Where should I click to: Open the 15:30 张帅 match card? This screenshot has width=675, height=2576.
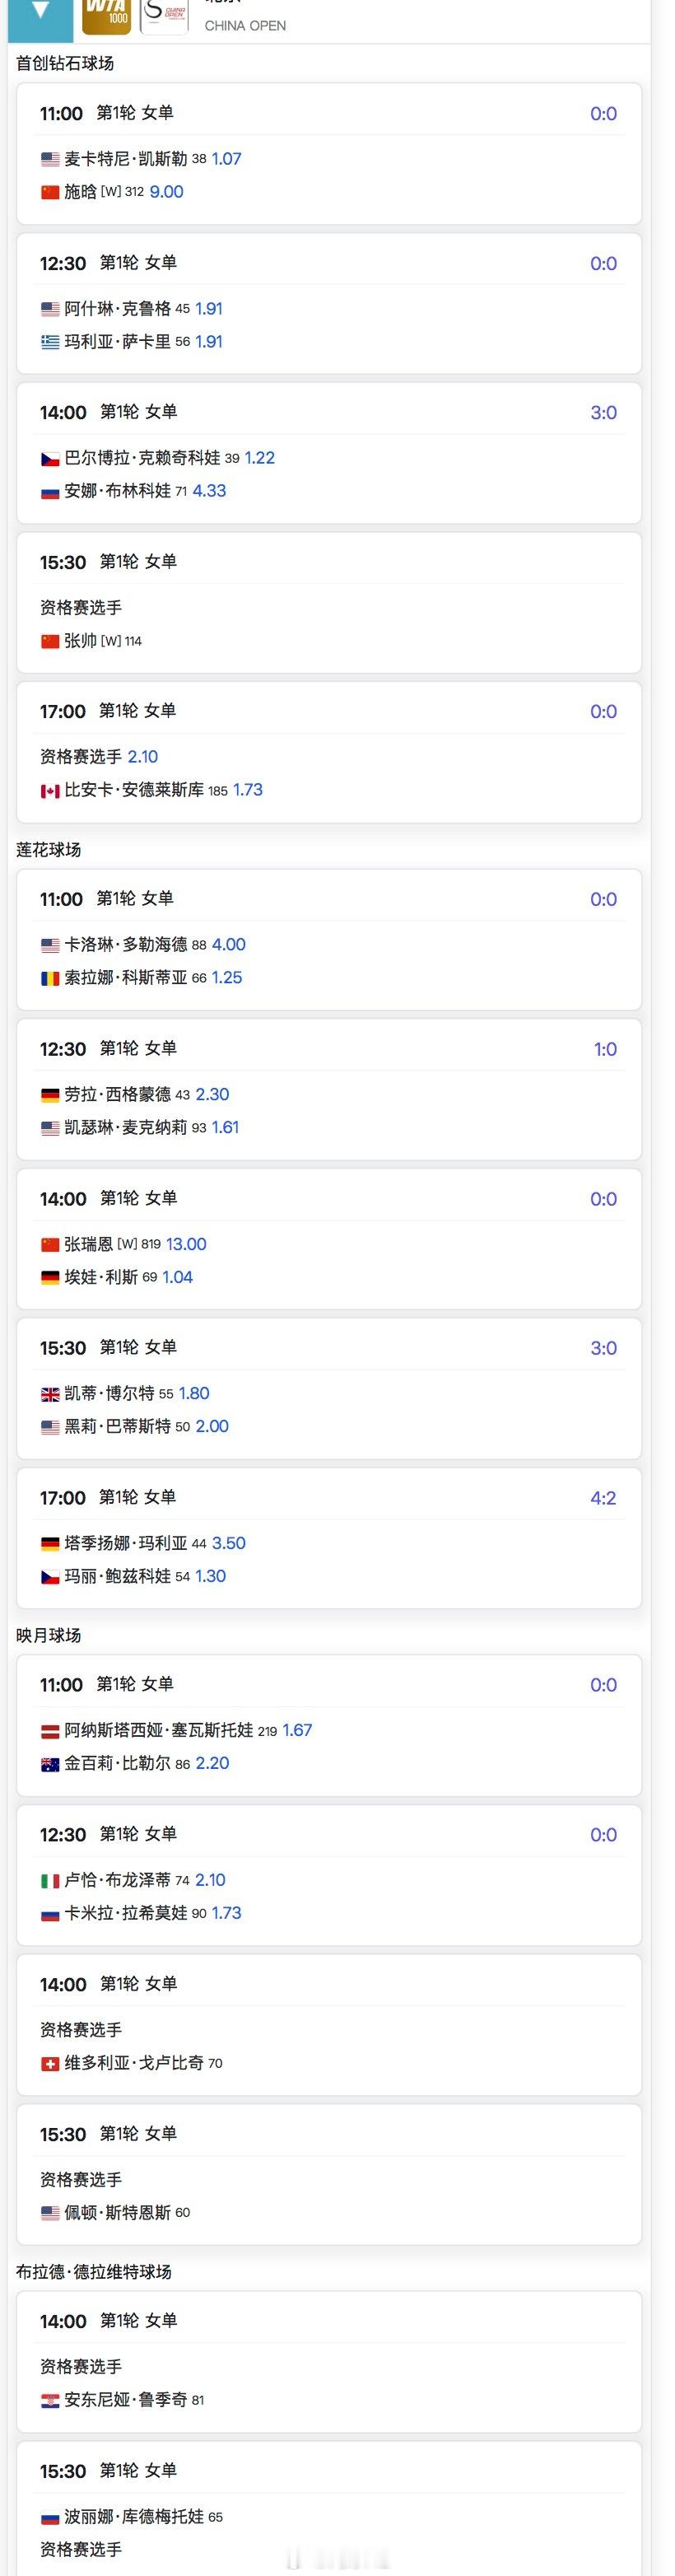pos(329,602)
